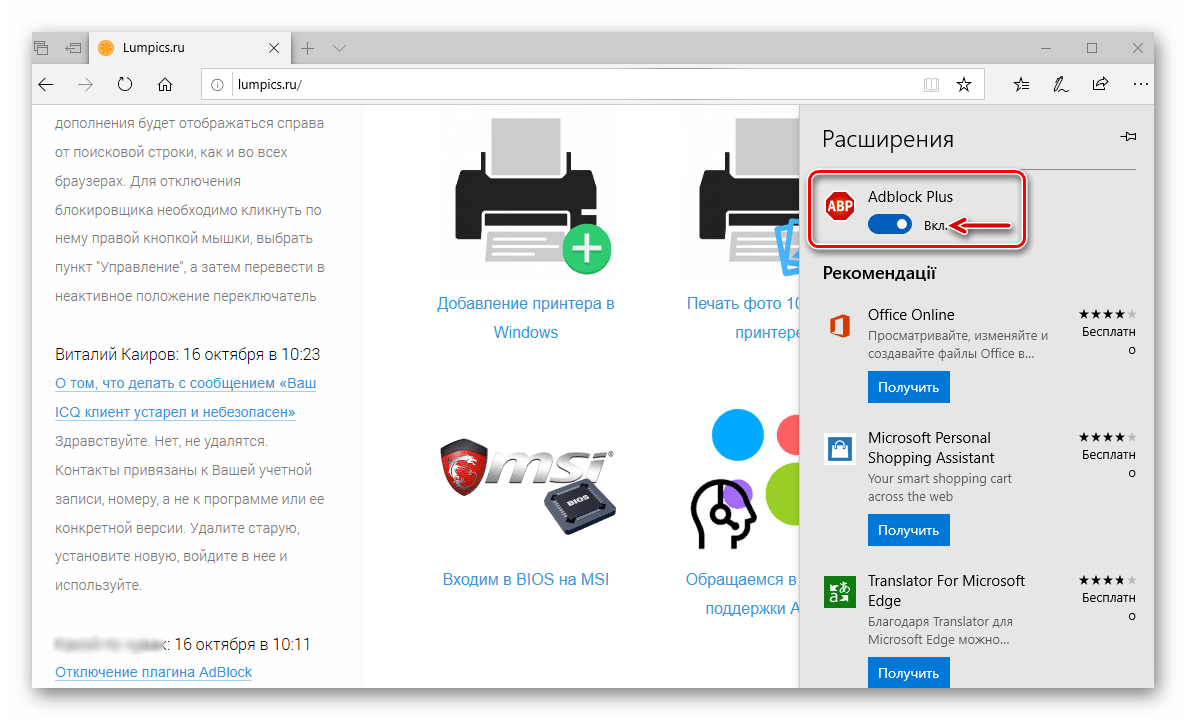Open the 'Печать фото' printer article link
Viewport: 1186px width, 720px height.
click(x=743, y=318)
